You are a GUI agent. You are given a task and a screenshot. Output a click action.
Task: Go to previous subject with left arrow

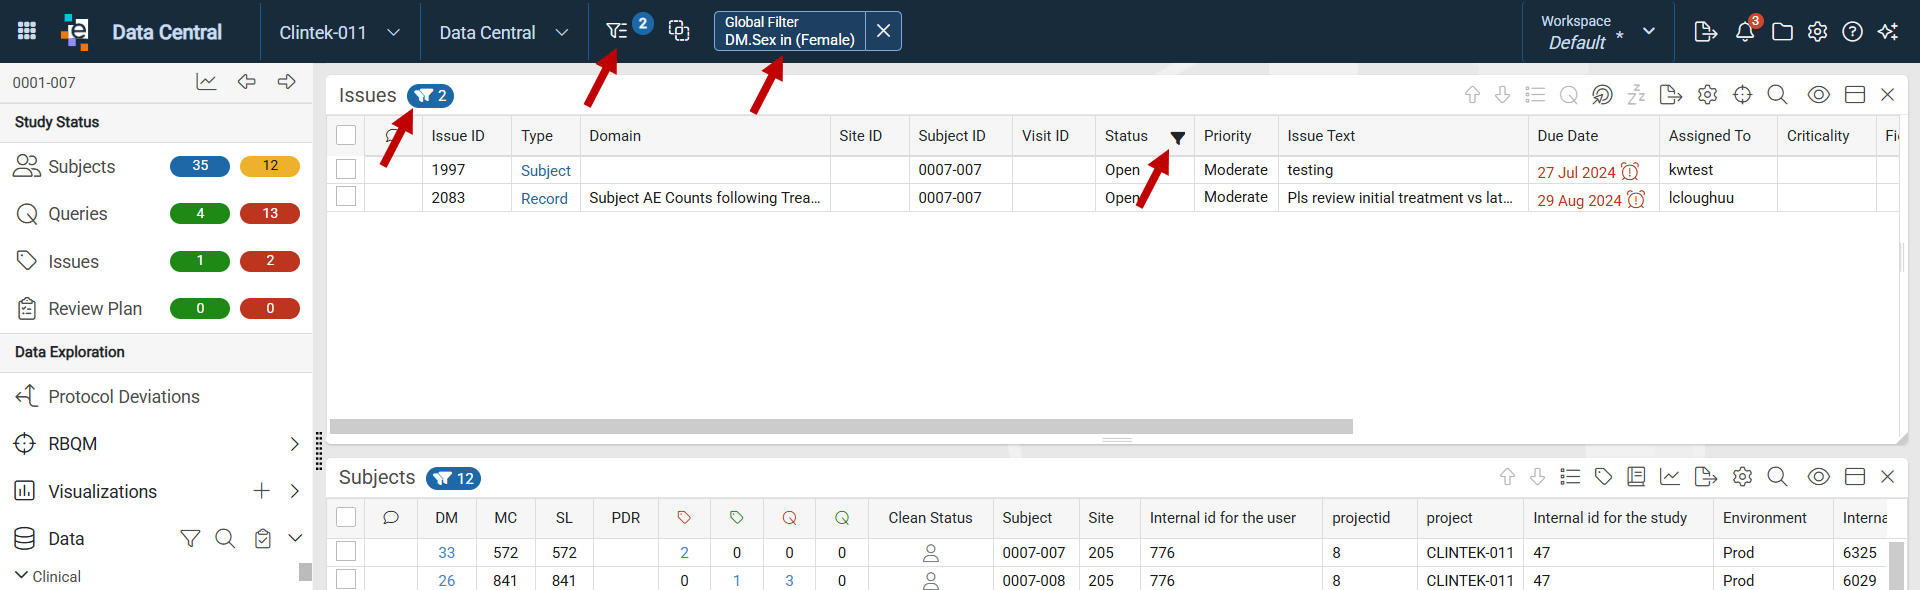(x=247, y=82)
